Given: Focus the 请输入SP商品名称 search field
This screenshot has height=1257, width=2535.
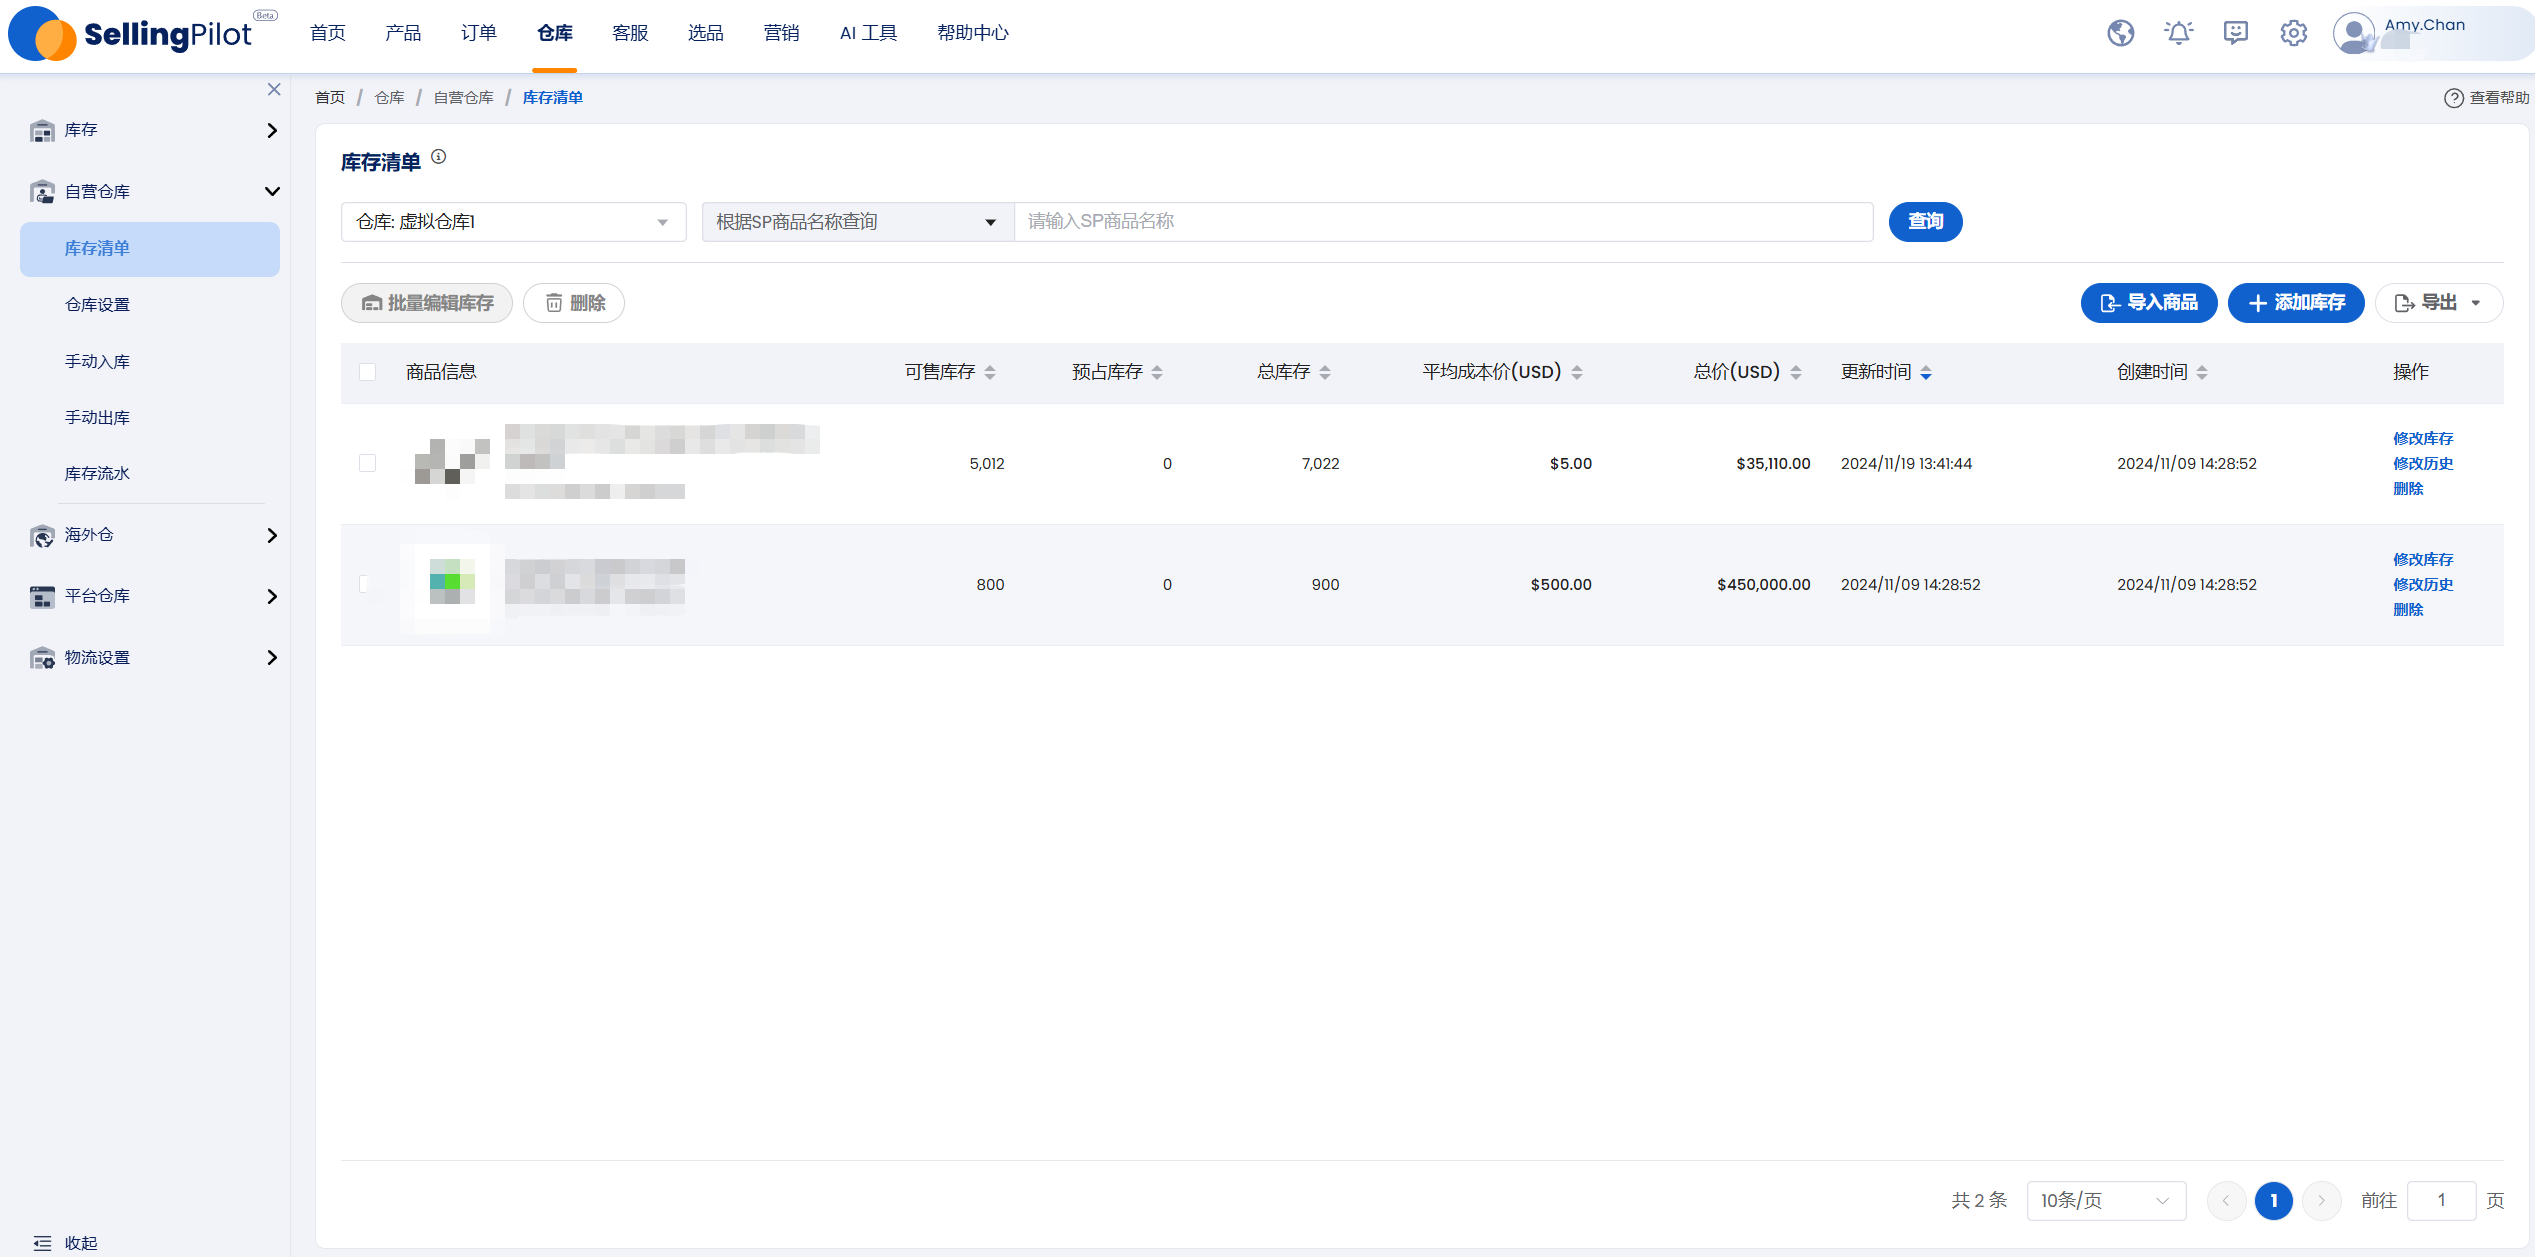Looking at the screenshot, I should [1443, 222].
